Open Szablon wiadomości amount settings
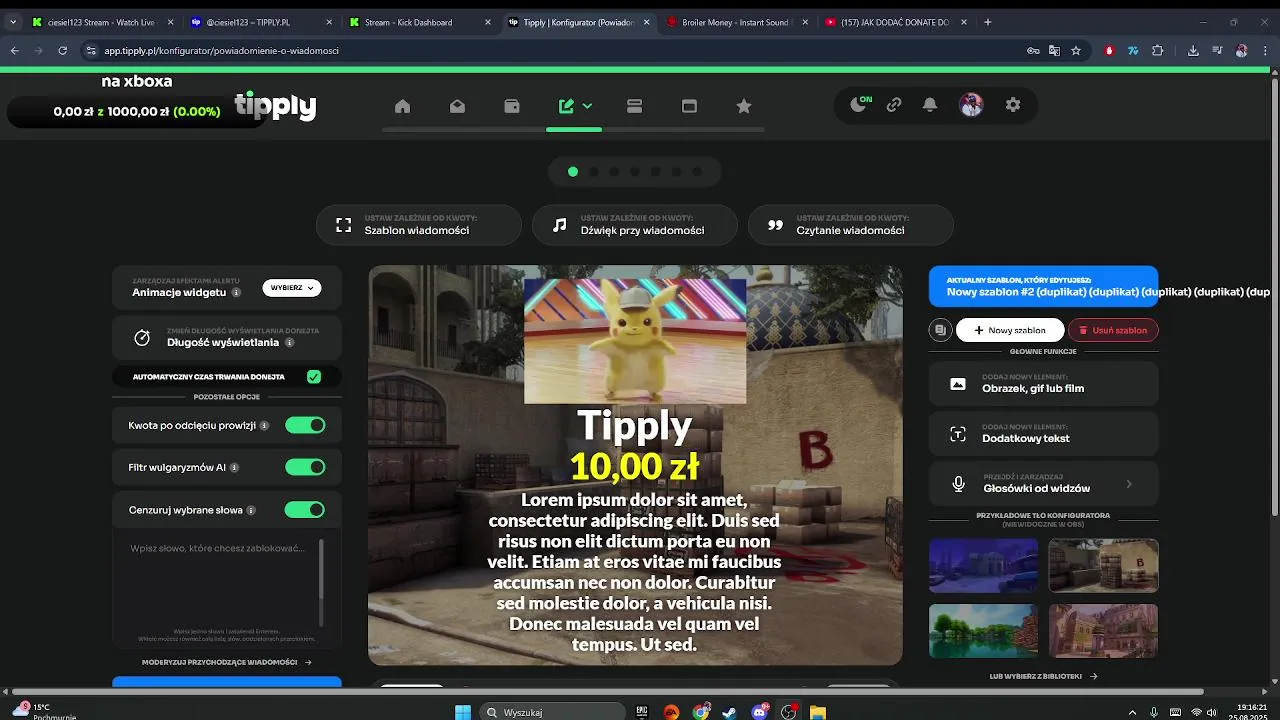This screenshot has height=720, width=1280. coord(419,225)
